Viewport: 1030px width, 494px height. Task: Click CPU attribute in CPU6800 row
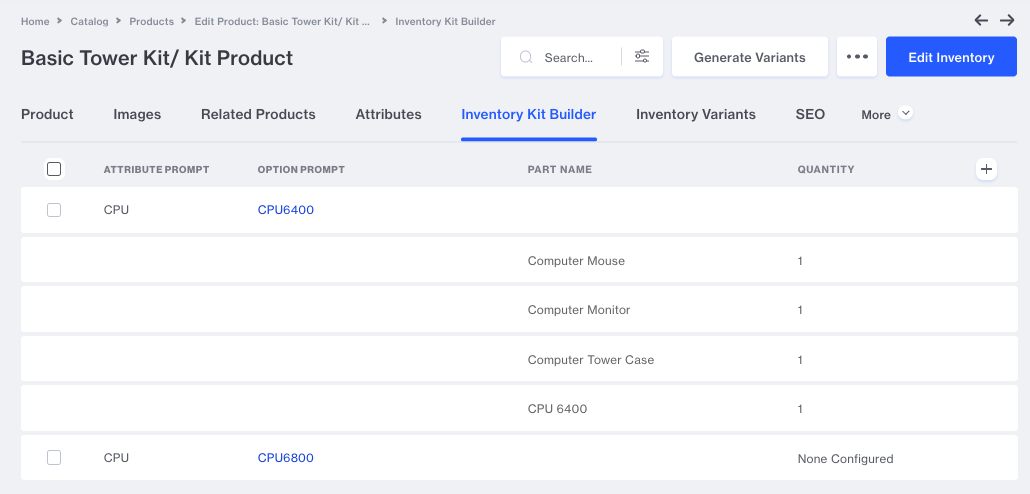[116, 458]
